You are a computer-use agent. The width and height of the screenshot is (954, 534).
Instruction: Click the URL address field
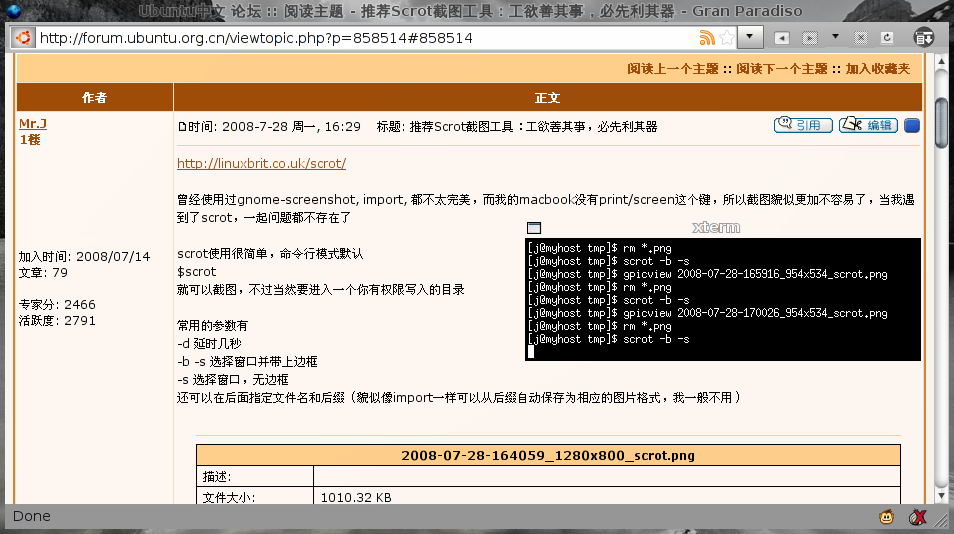click(x=365, y=38)
